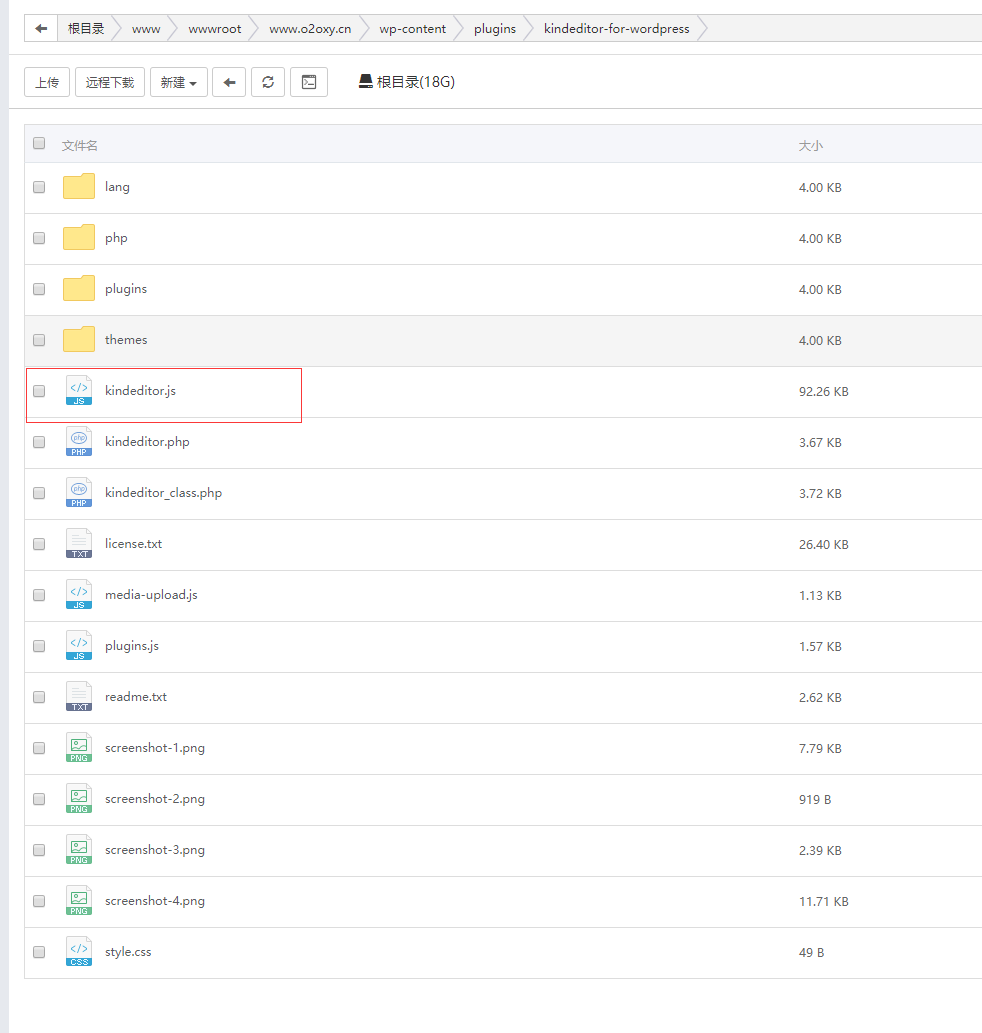Navigate to plugins breadcrumb
The height and width of the screenshot is (1033, 982).
[495, 29]
